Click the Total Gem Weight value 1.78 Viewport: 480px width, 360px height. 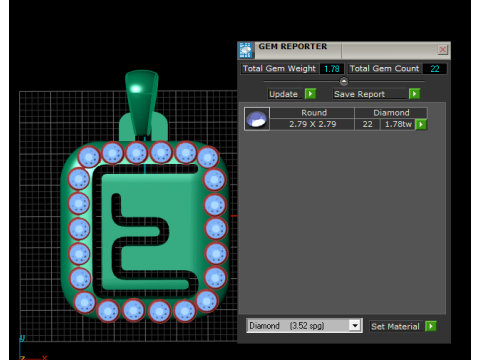click(332, 69)
